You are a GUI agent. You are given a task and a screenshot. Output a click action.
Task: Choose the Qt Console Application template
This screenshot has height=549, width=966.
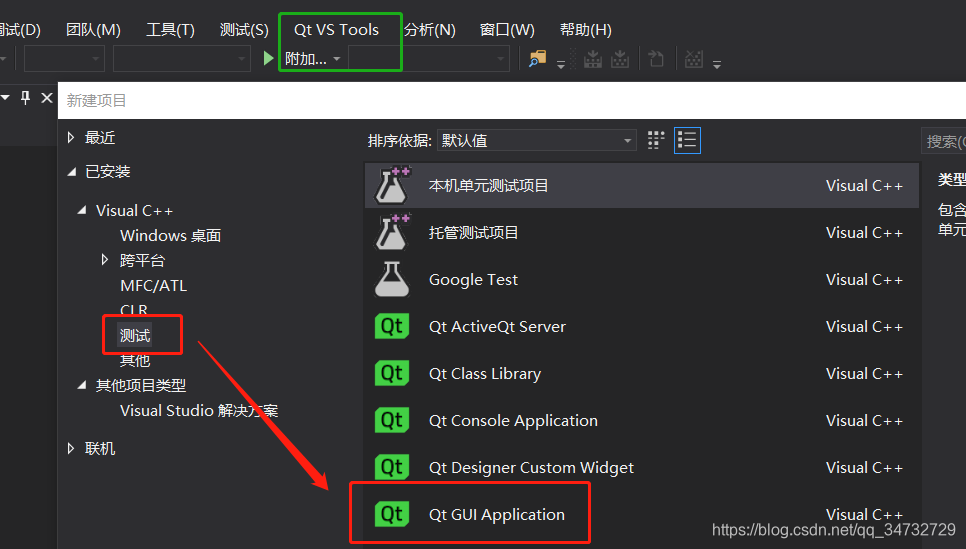click(641, 420)
